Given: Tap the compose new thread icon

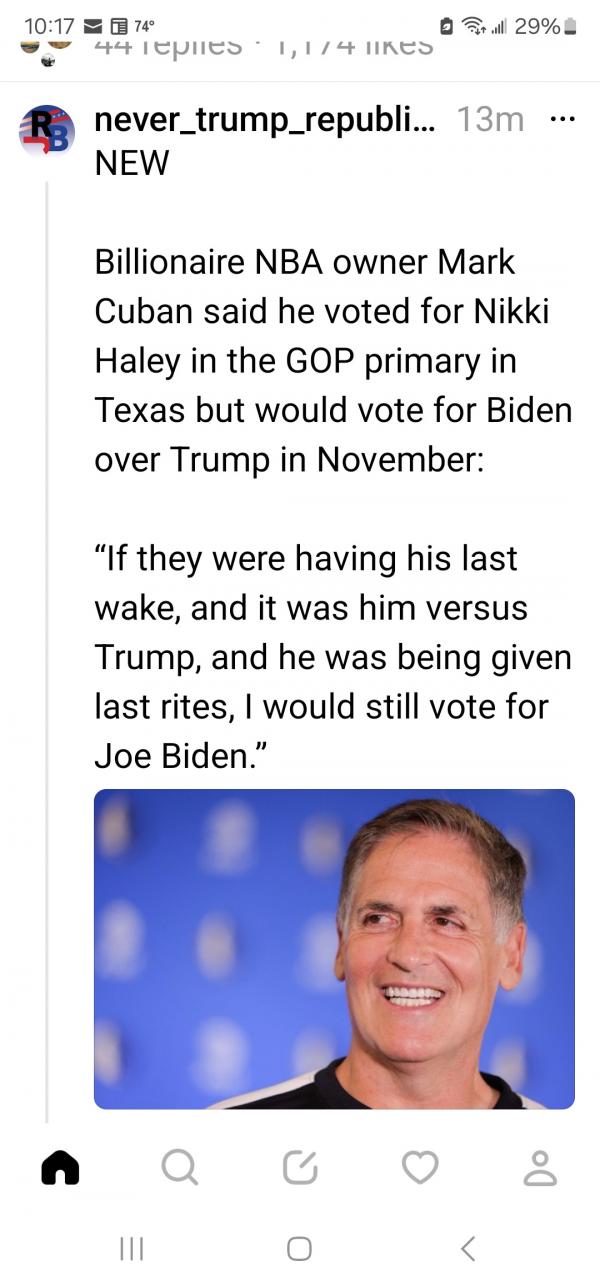Looking at the screenshot, I should 300,1167.
